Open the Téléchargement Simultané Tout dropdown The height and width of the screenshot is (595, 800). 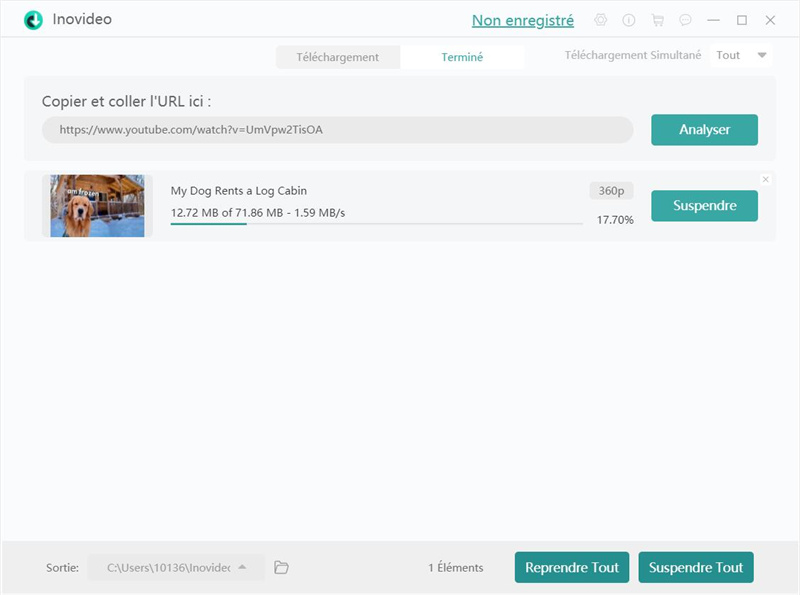[741, 55]
